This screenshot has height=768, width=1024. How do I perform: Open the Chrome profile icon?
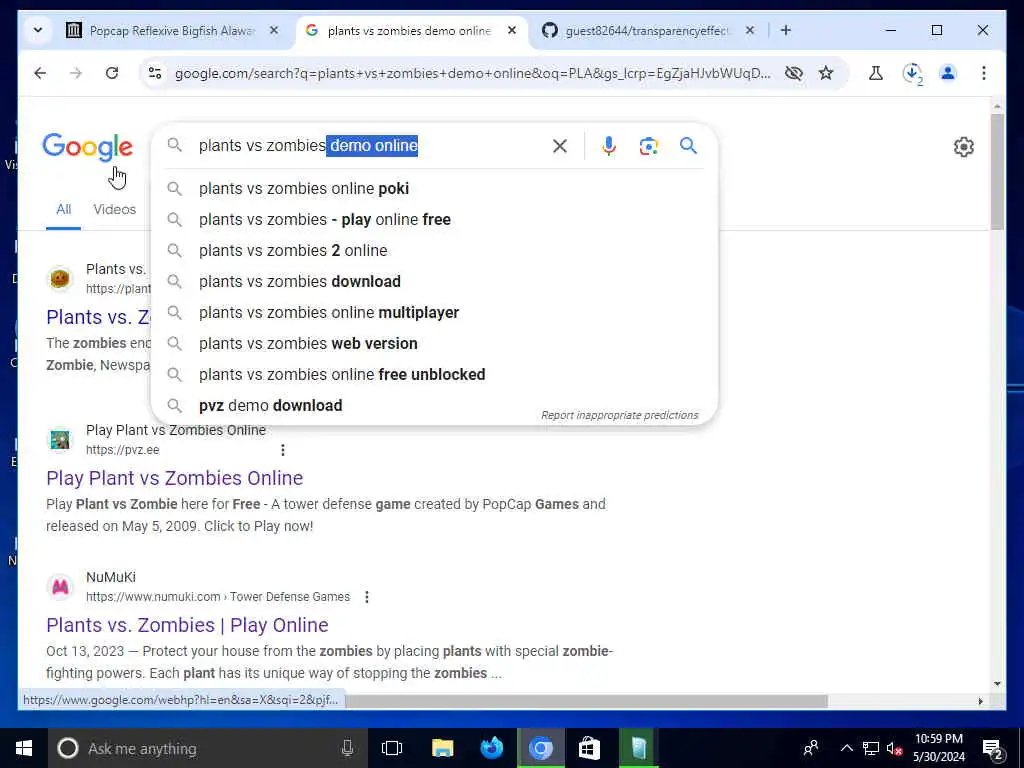948,73
